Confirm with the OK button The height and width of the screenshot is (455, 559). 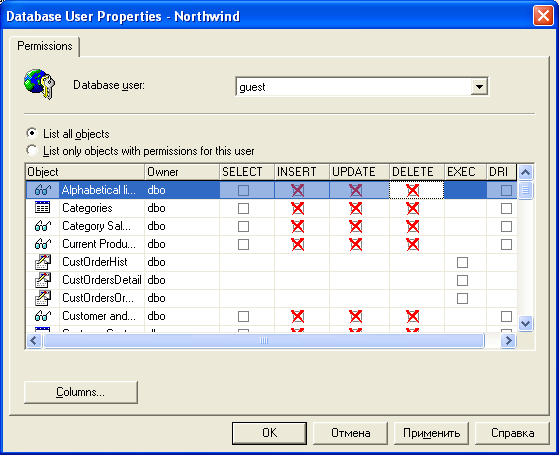269,433
